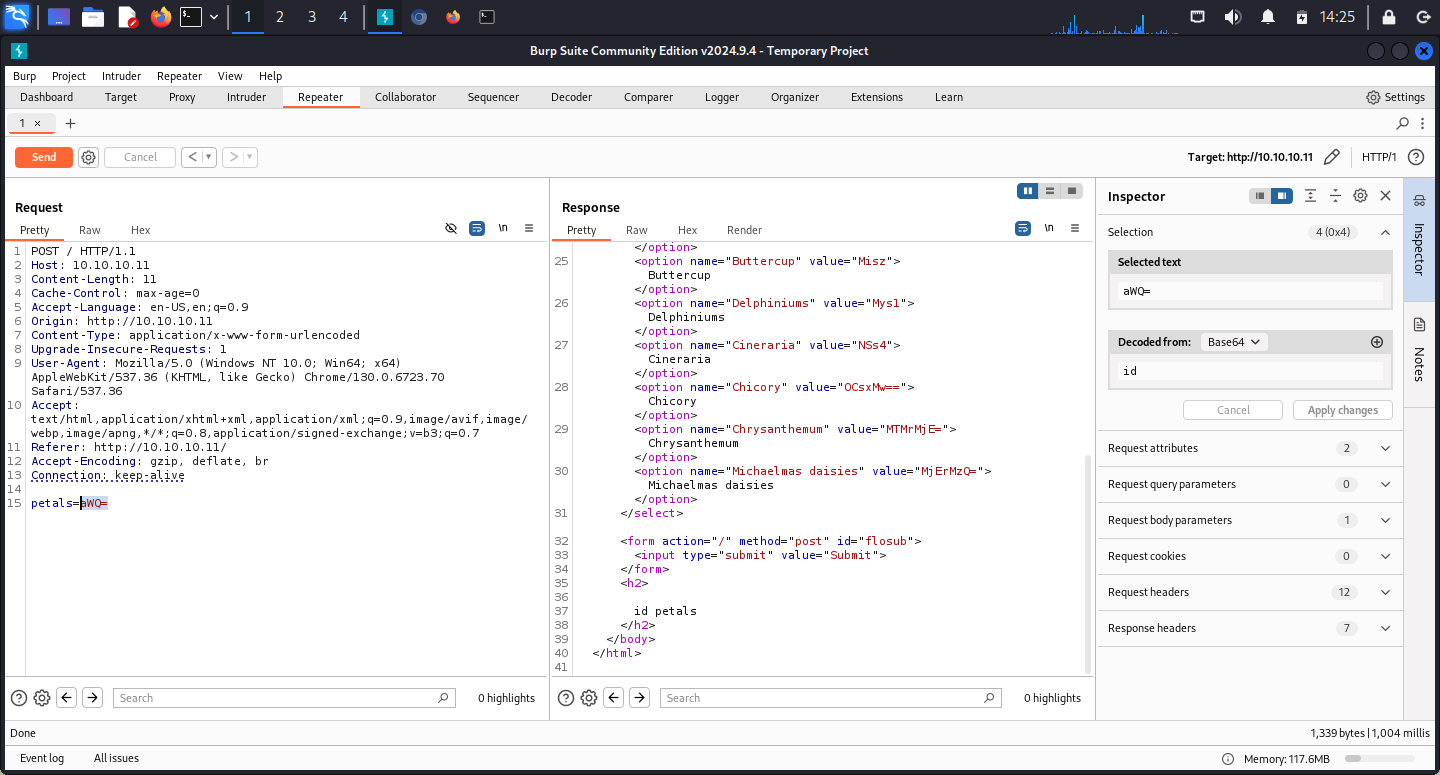
Task: Expand Request query parameters section
Action: point(1385,484)
